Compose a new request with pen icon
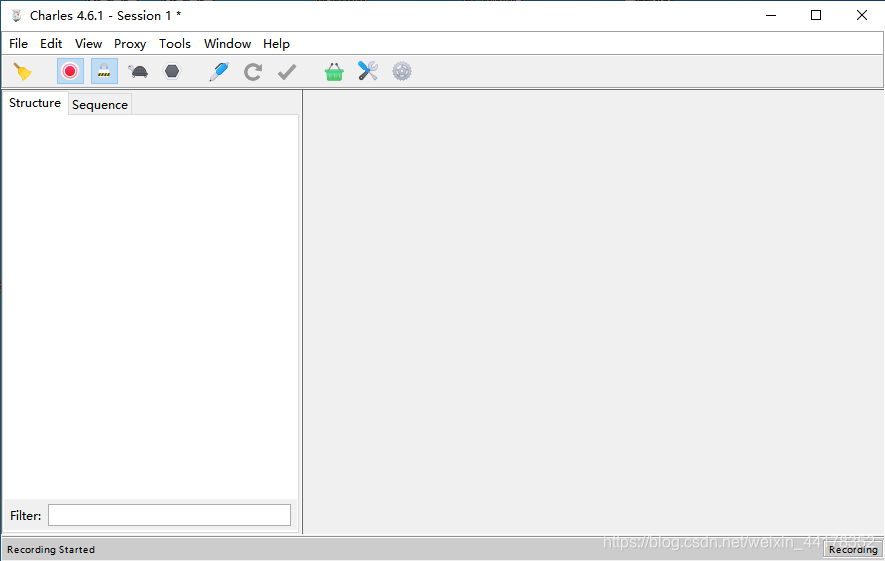885x561 pixels. (x=219, y=72)
